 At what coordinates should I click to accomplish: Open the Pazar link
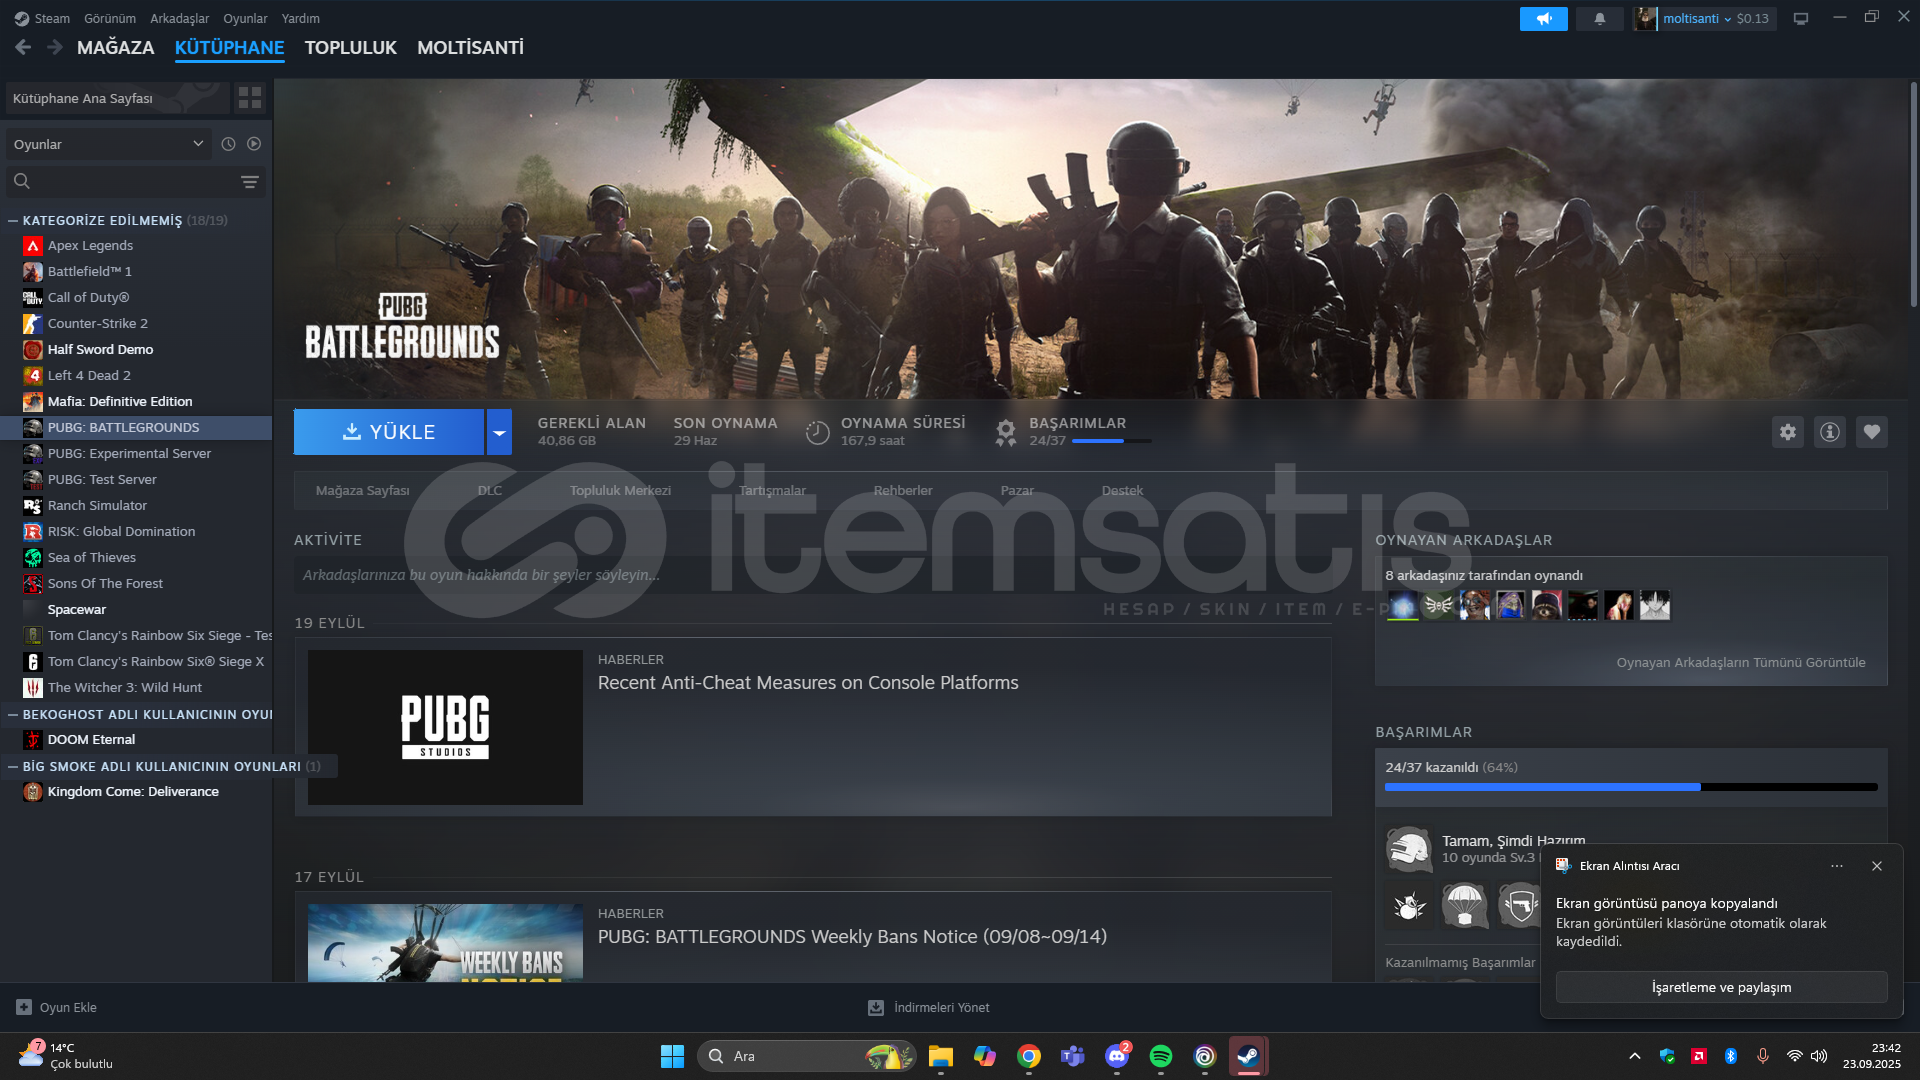click(1017, 490)
